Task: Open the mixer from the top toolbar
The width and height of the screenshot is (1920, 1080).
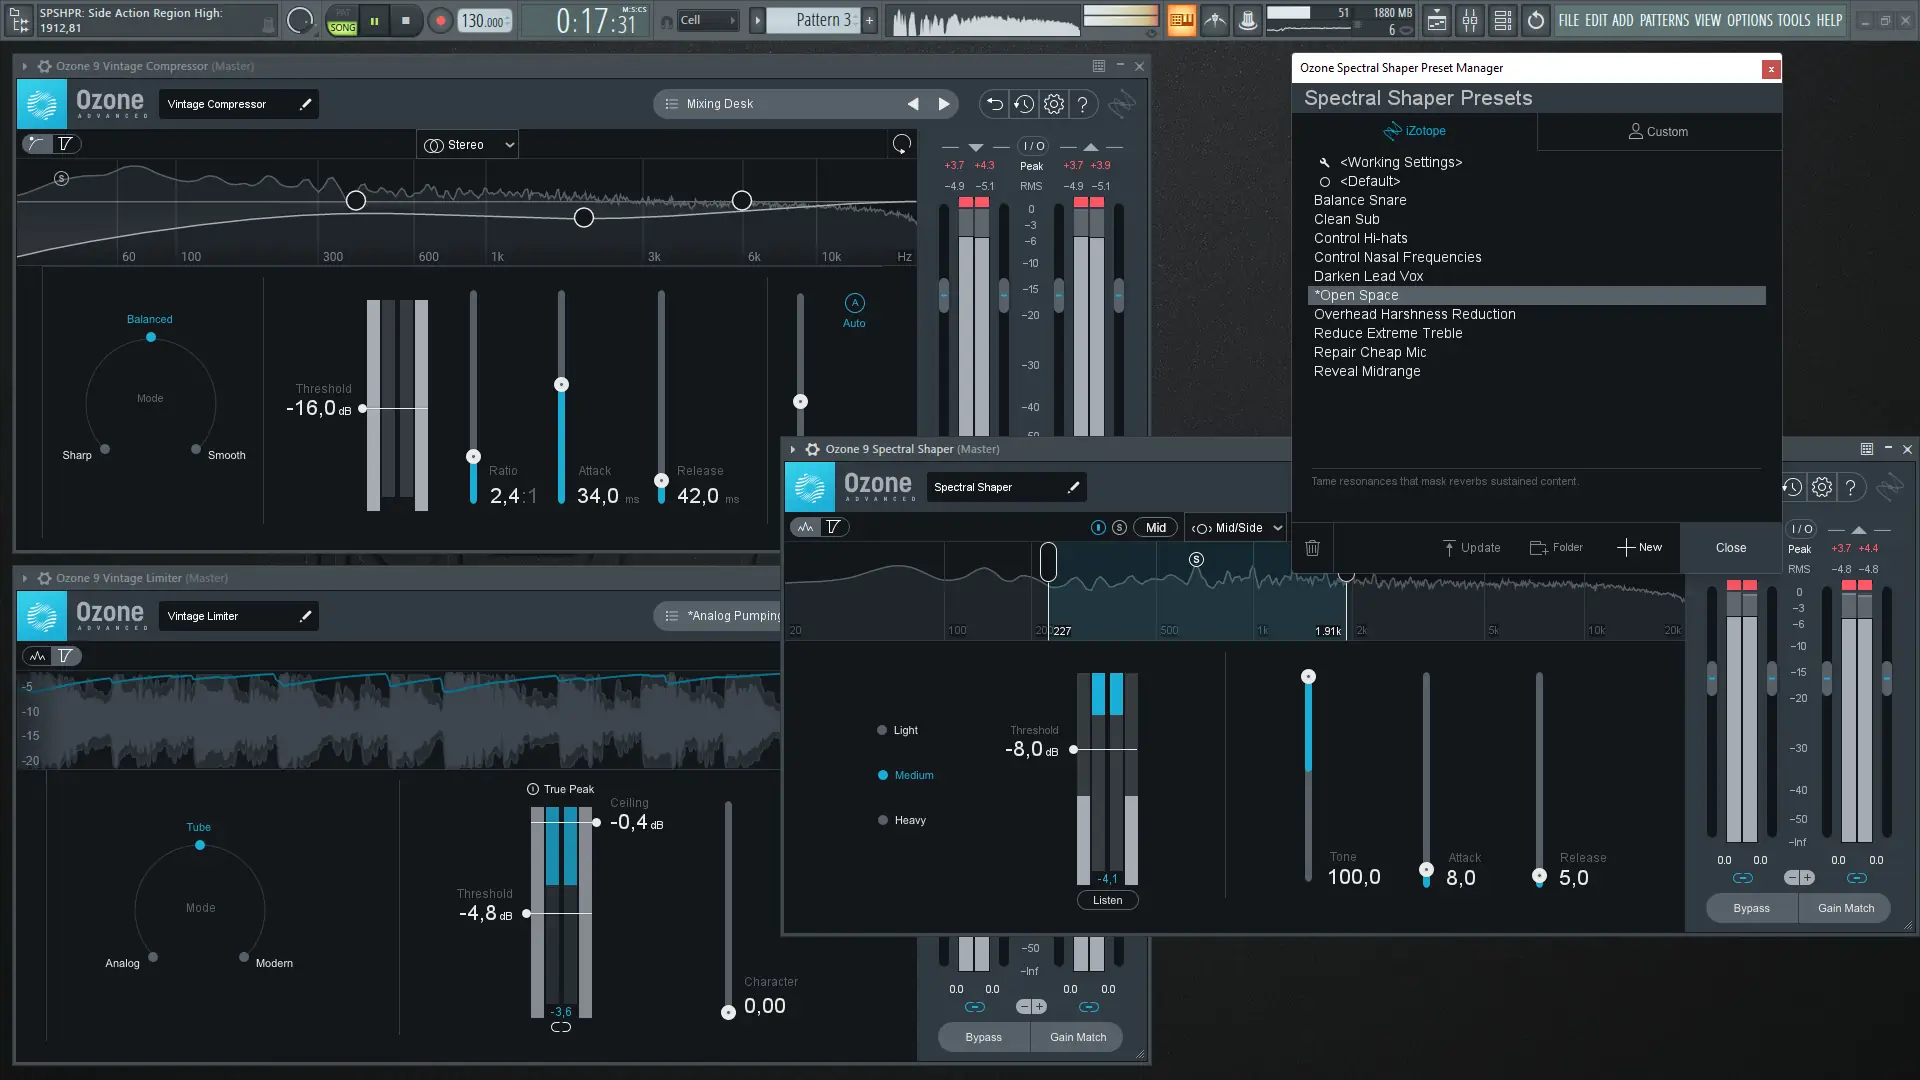Action: (x=1470, y=20)
